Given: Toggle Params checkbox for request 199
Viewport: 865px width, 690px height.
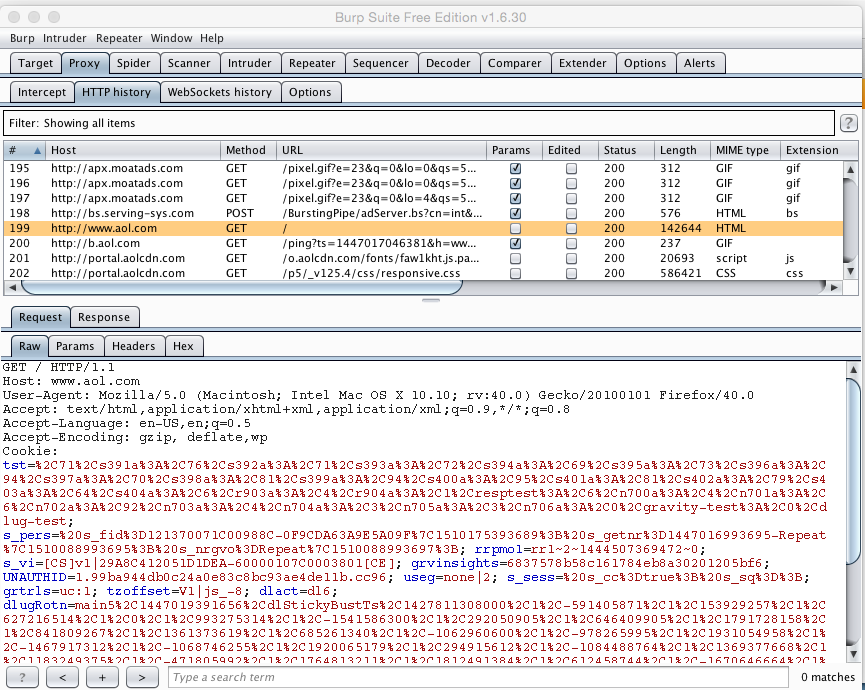Looking at the screenshot, I should 515,228.
